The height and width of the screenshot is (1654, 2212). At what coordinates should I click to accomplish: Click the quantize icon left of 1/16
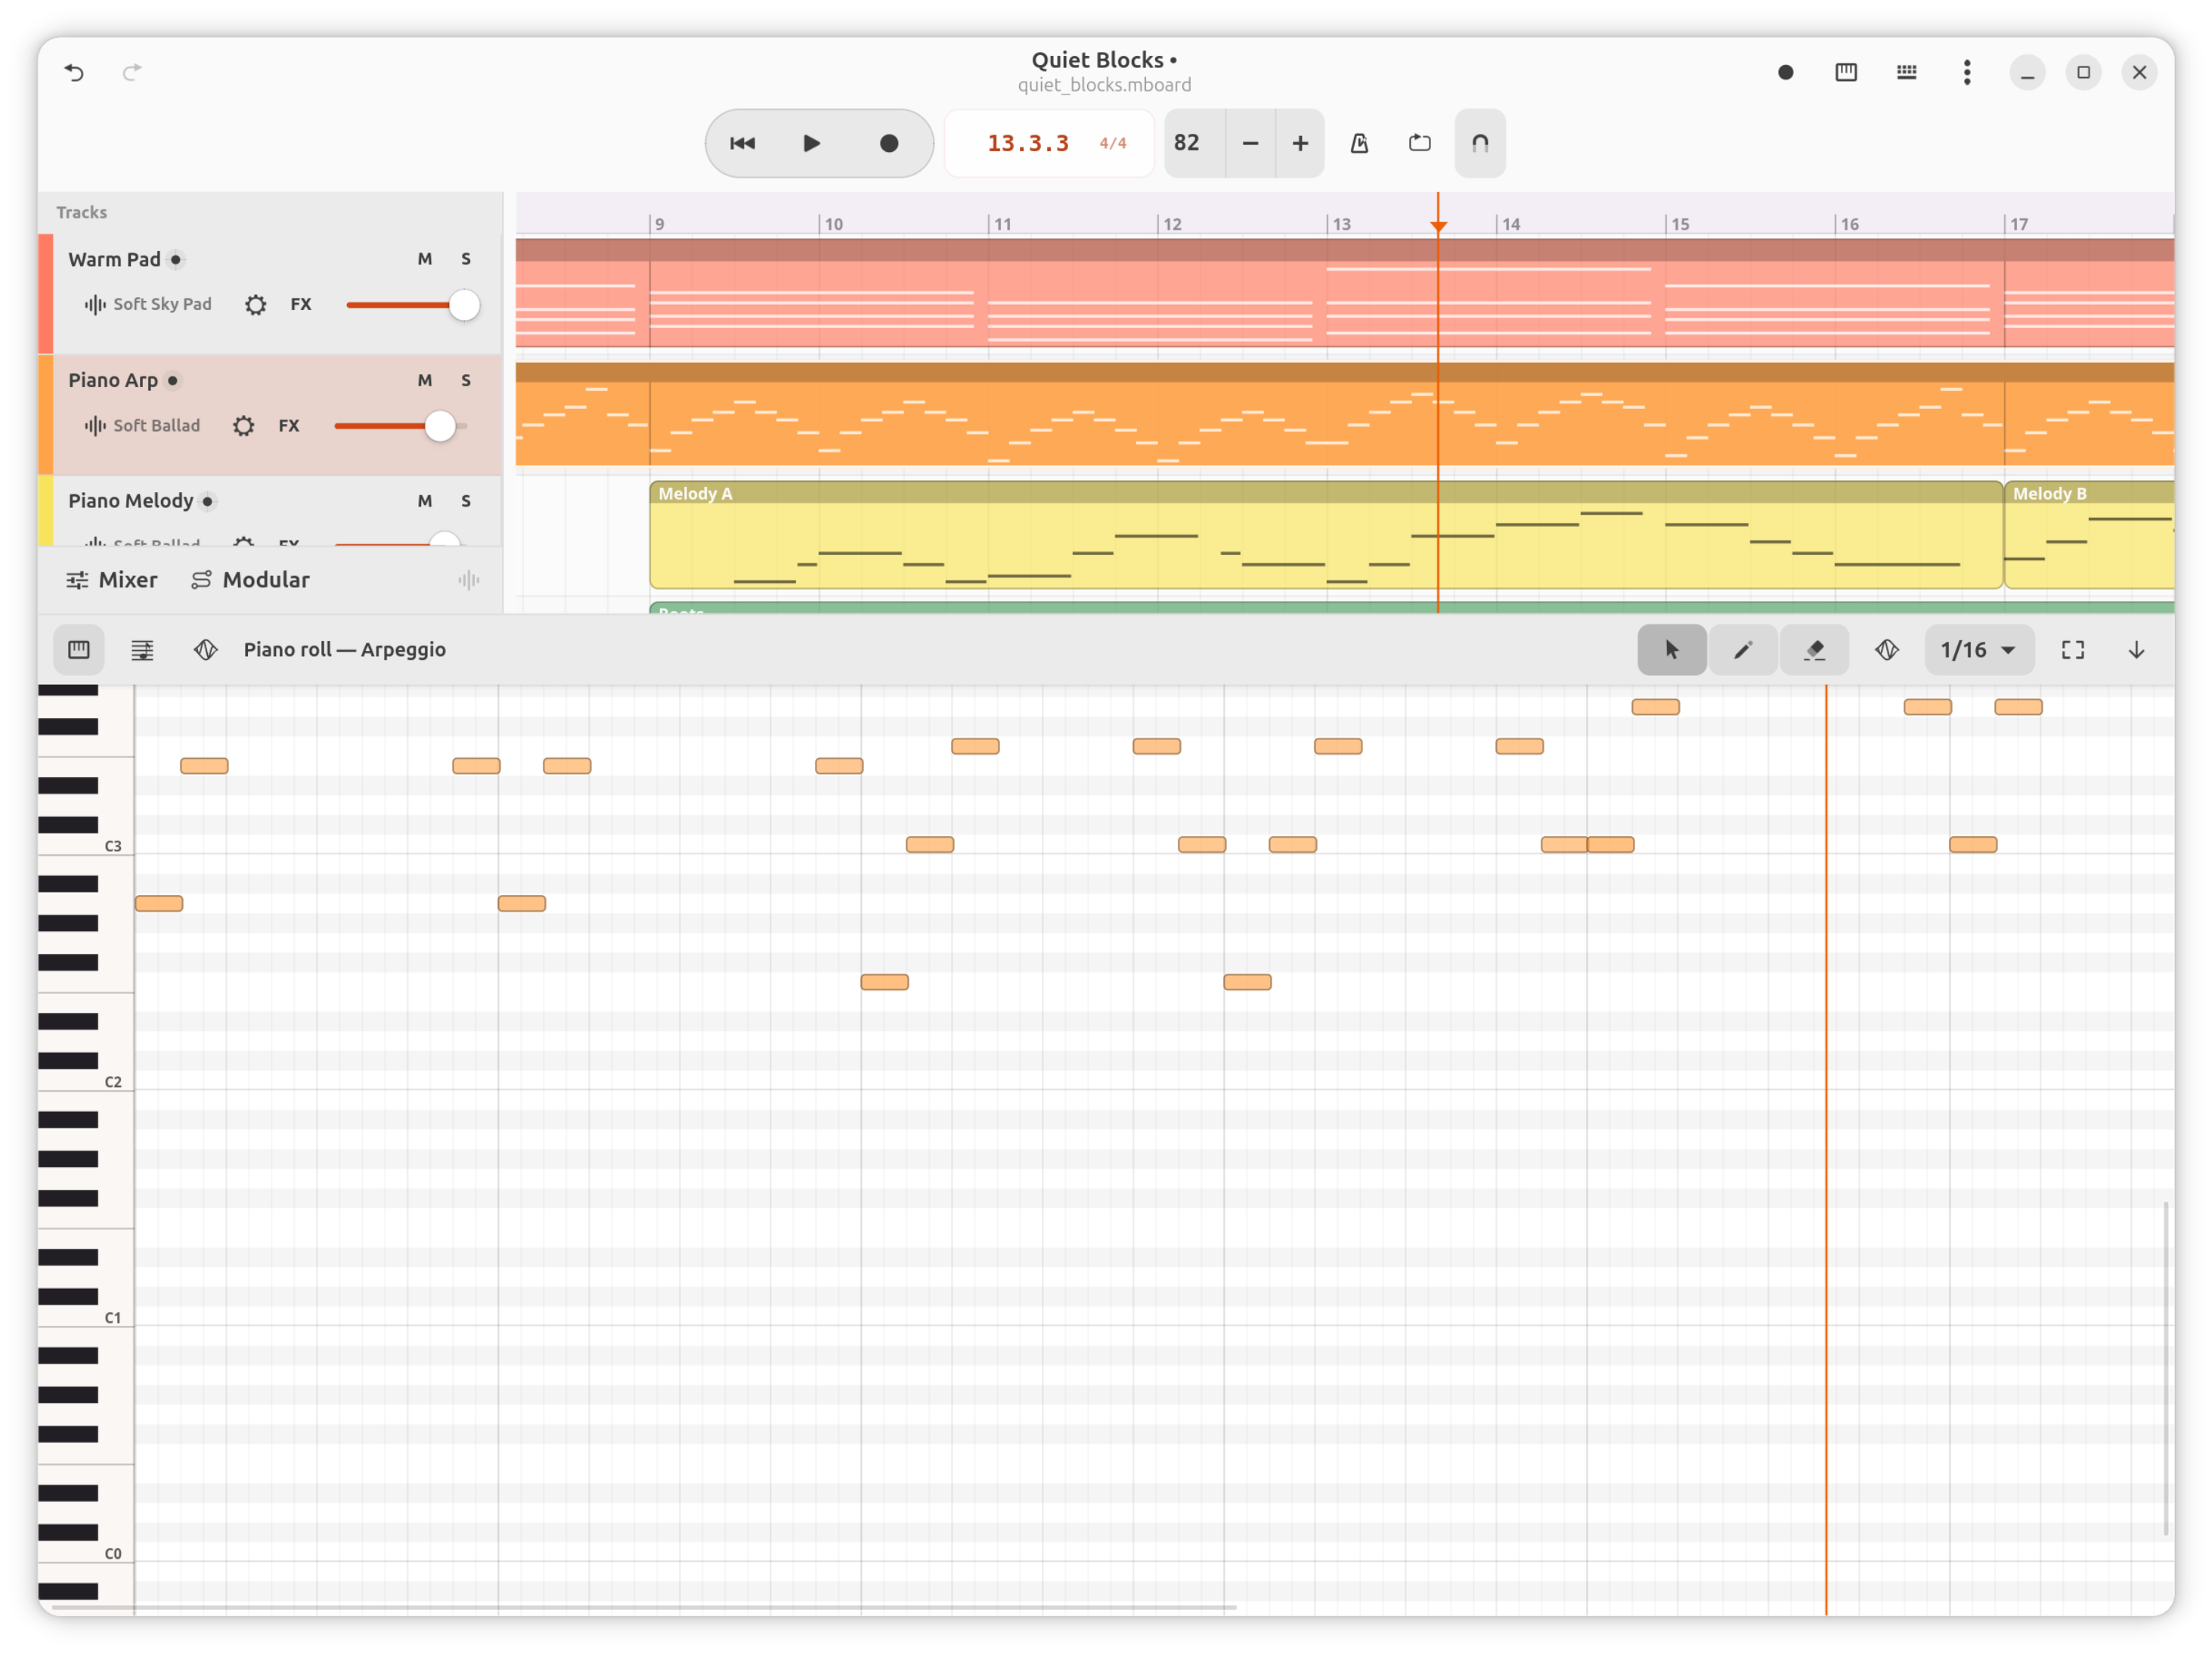pyautogui.click(x=1886, y=650)
